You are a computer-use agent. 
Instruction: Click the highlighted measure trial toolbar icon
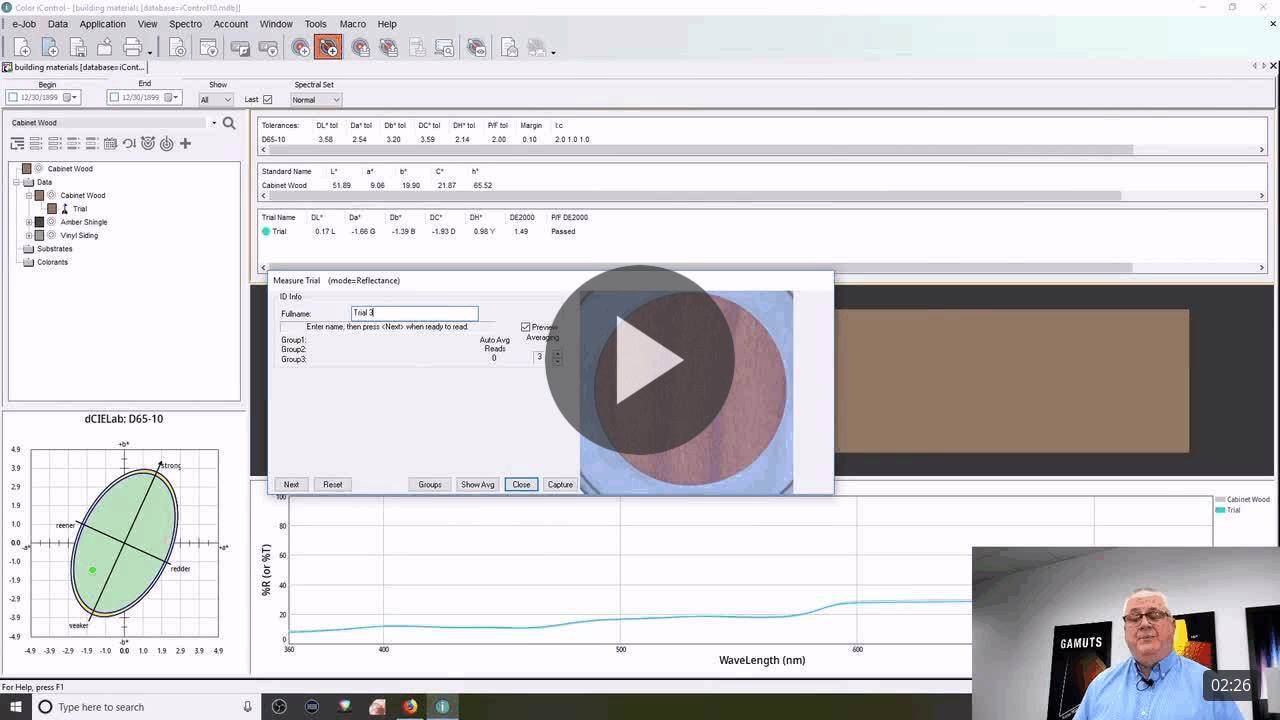[x=328, y=47]
